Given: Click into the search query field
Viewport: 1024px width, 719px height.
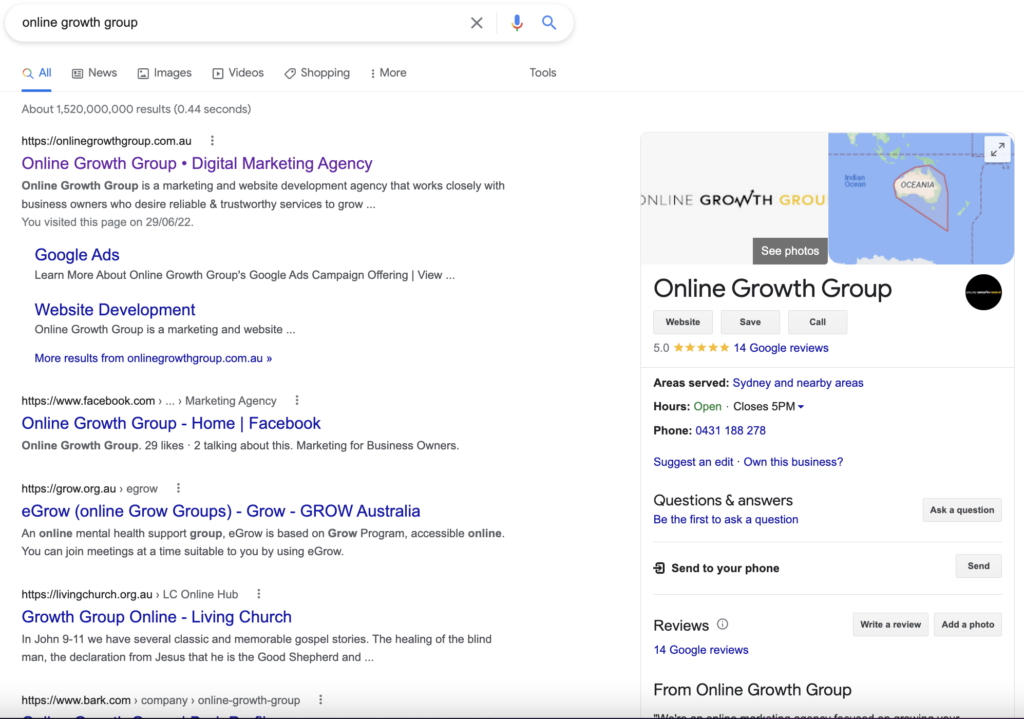Looking at the screenshot, I should (242, 23).
